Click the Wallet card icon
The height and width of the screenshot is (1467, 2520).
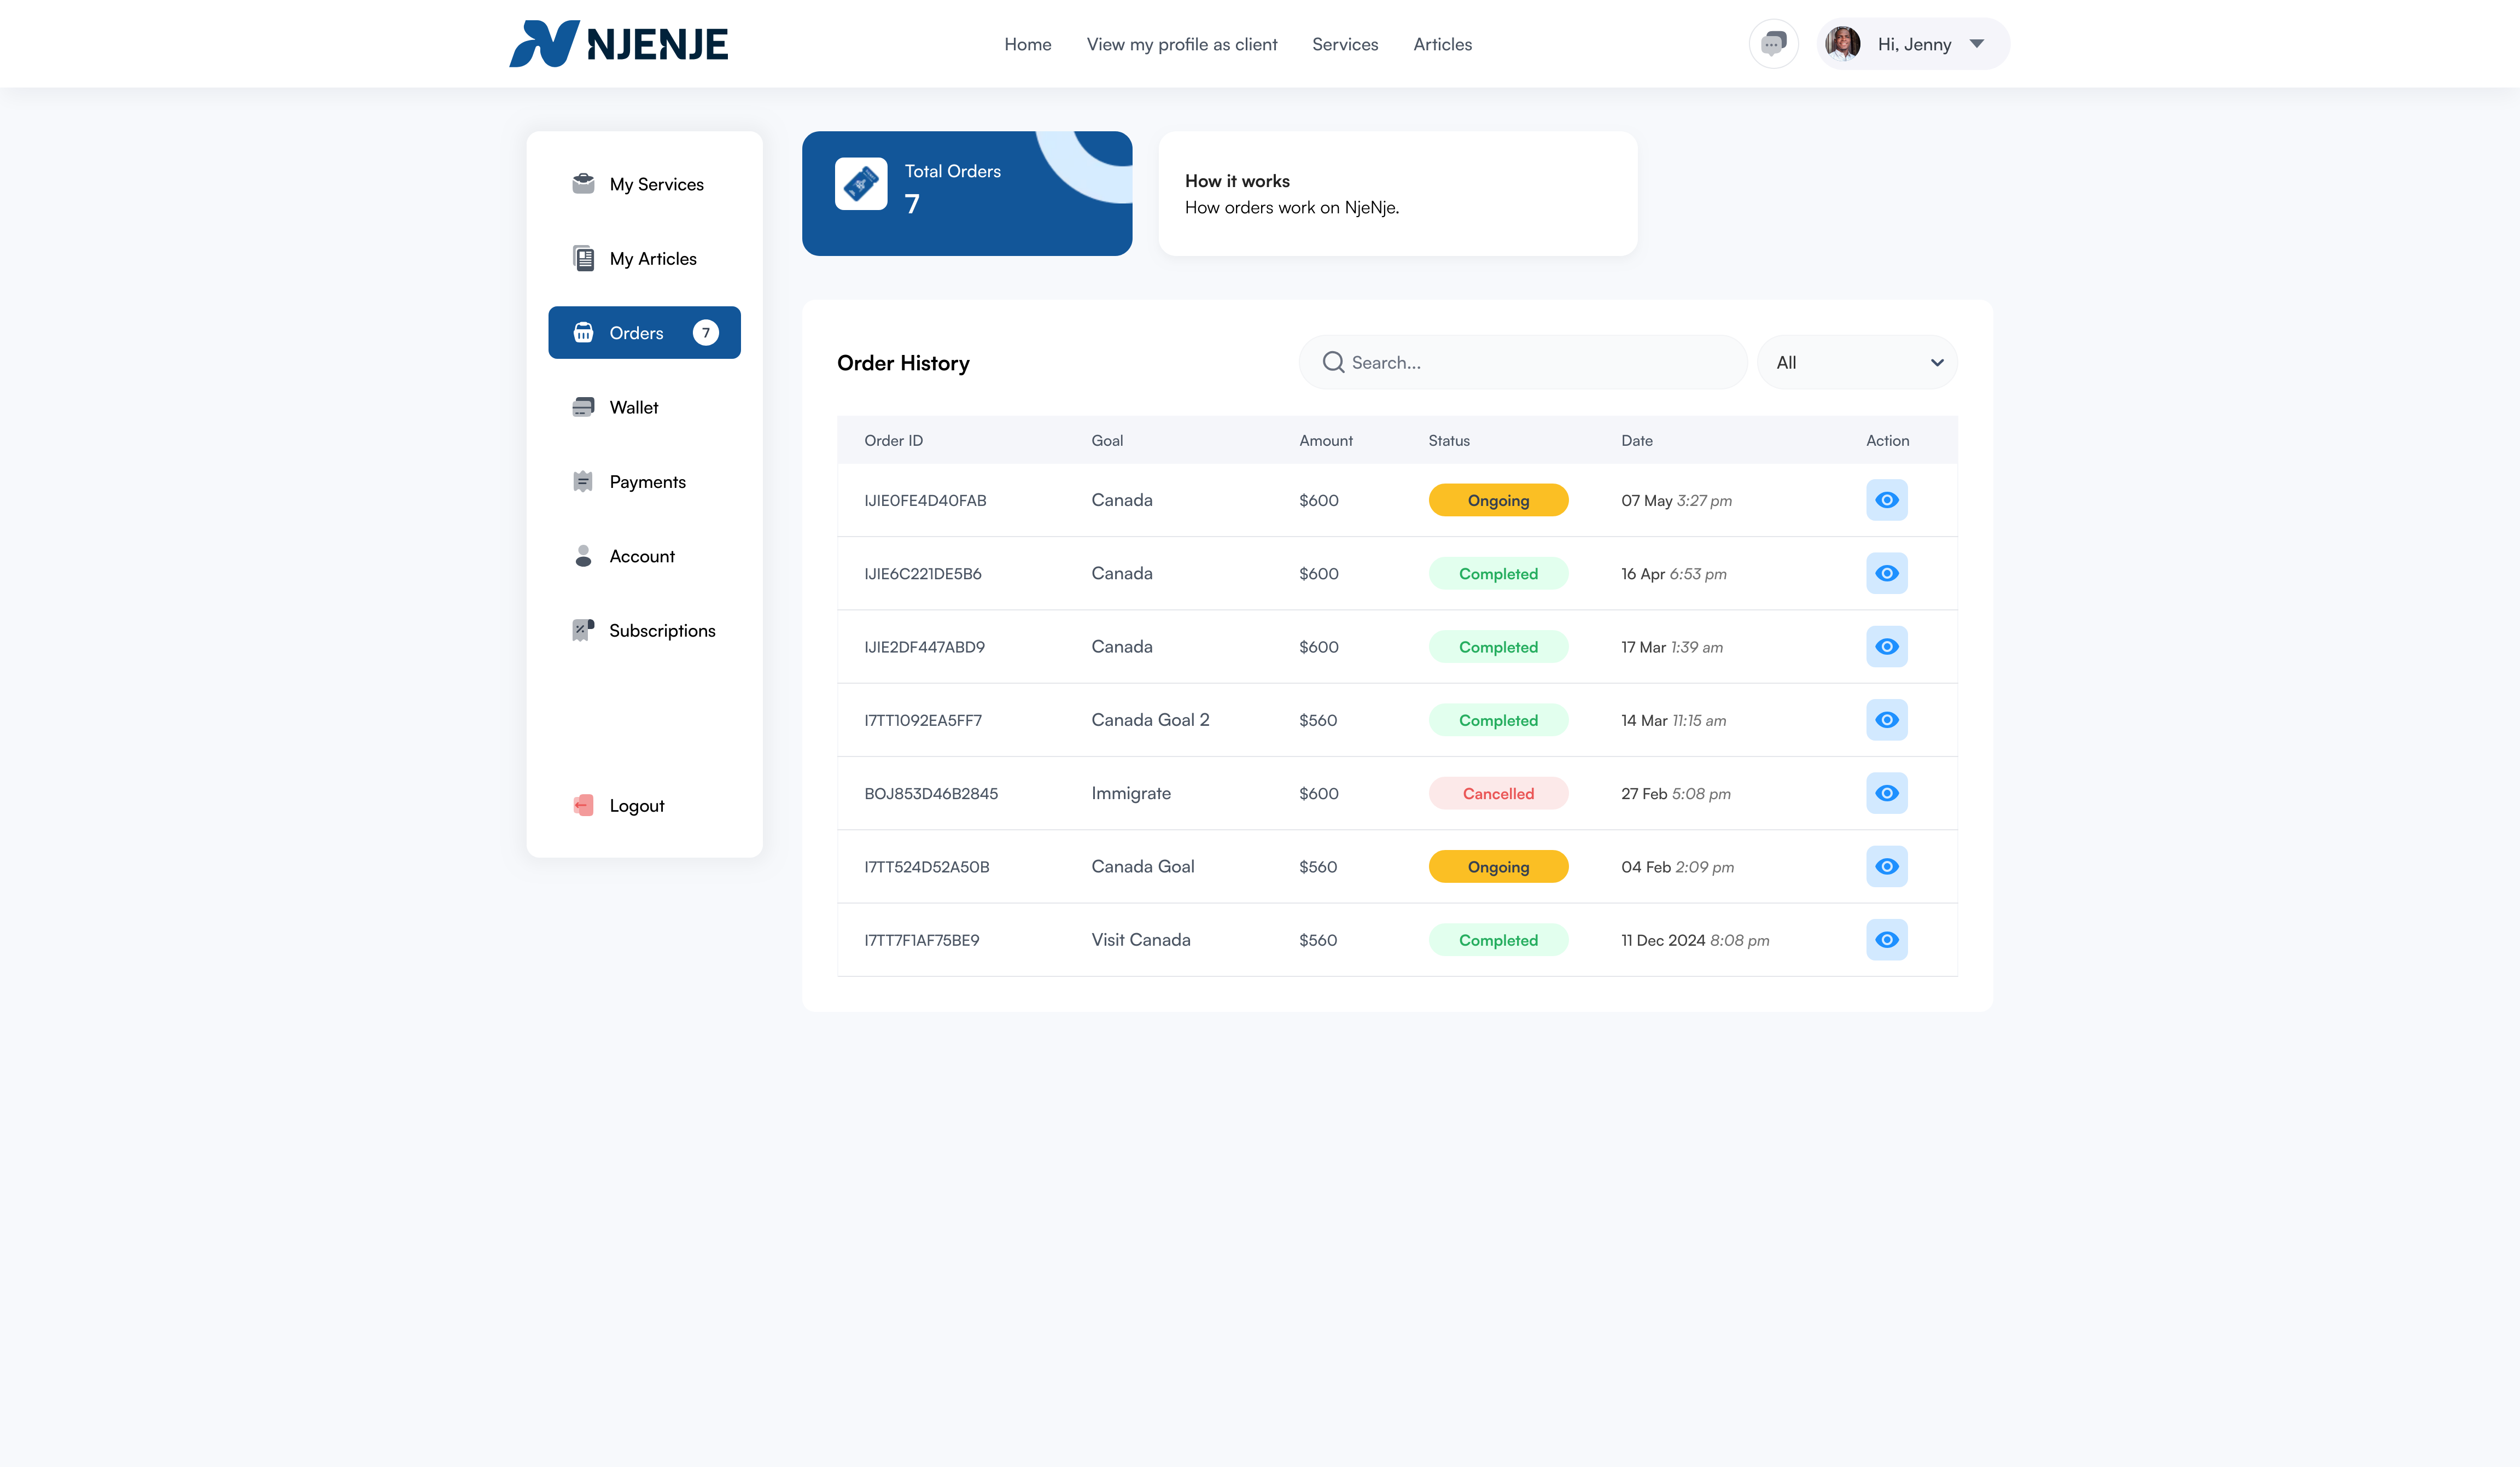tap(583, 407)
